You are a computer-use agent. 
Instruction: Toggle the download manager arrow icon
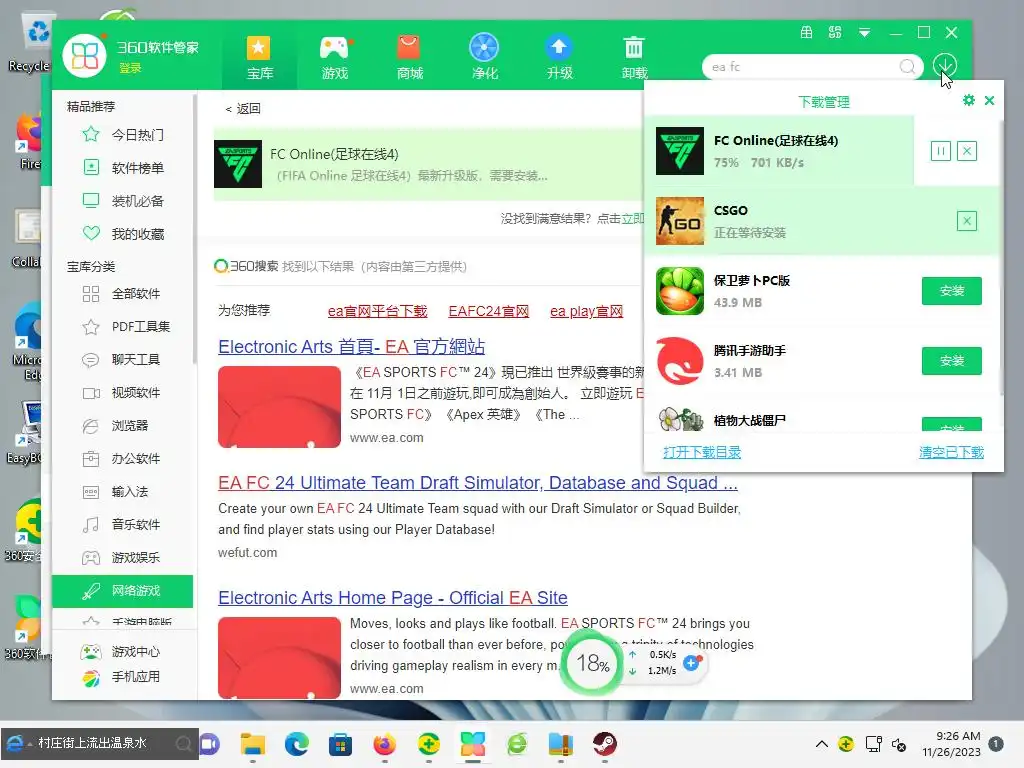pyautogui.click(x=944, y=65)
